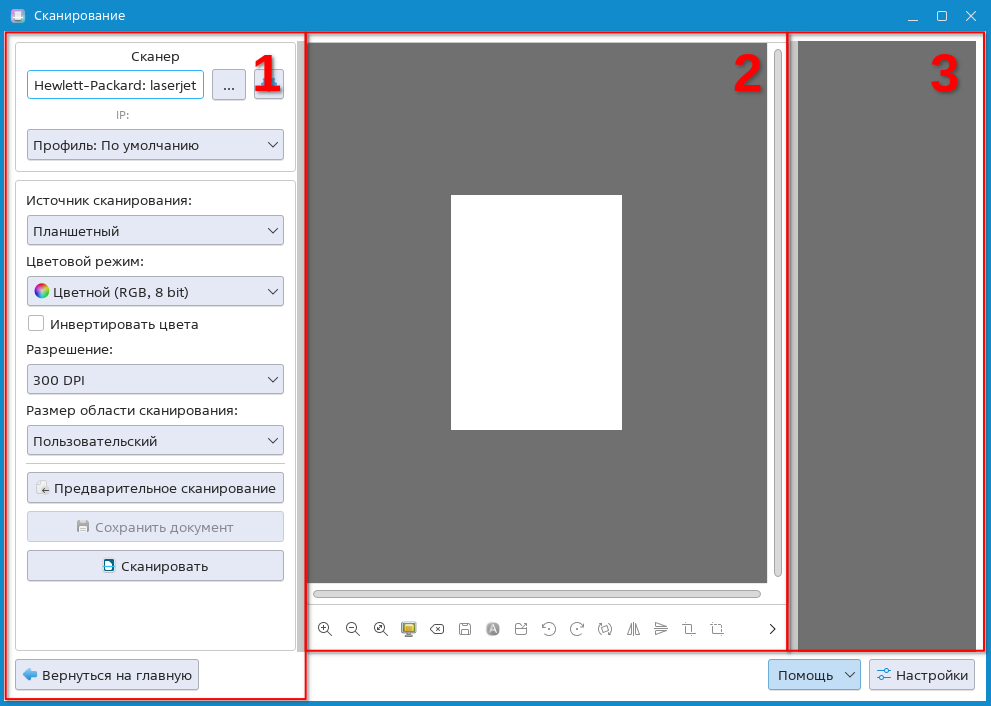Click the zoom in magnifier icon

[x=324, y=629]
